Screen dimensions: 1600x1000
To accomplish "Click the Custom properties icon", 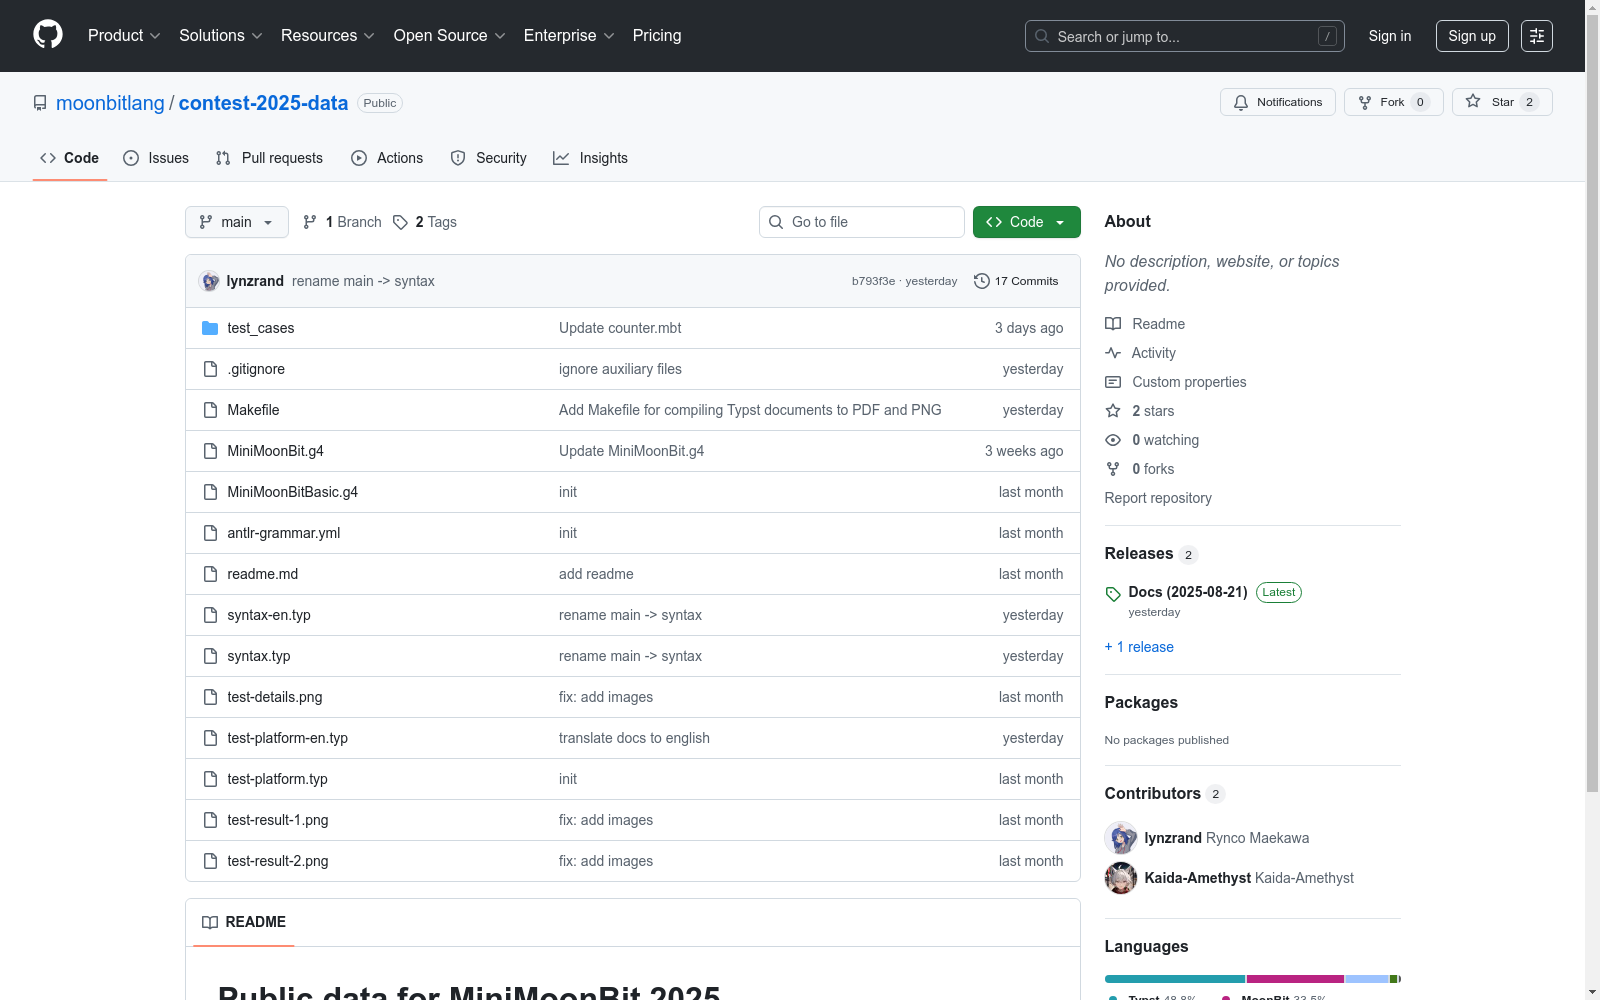I will 1113,382.
